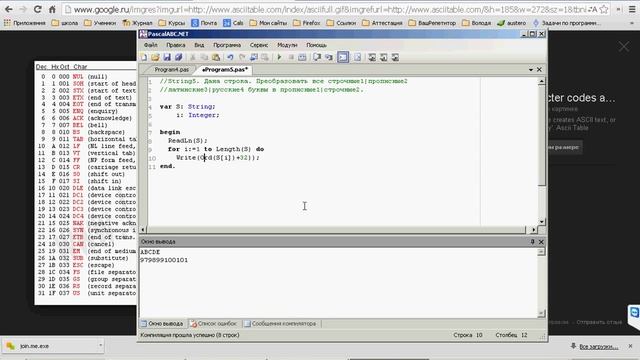Open Сообщения компилятора tab
640x360 pixels.
tap(281, 323)
